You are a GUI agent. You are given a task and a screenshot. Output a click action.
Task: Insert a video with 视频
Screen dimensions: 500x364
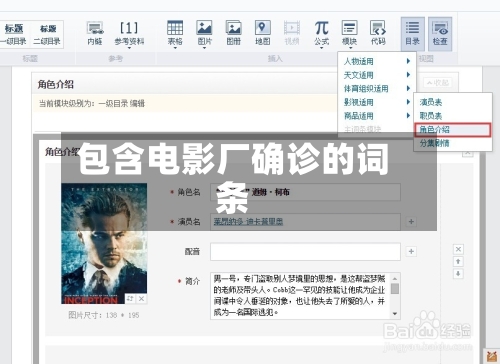coord(292,33)
